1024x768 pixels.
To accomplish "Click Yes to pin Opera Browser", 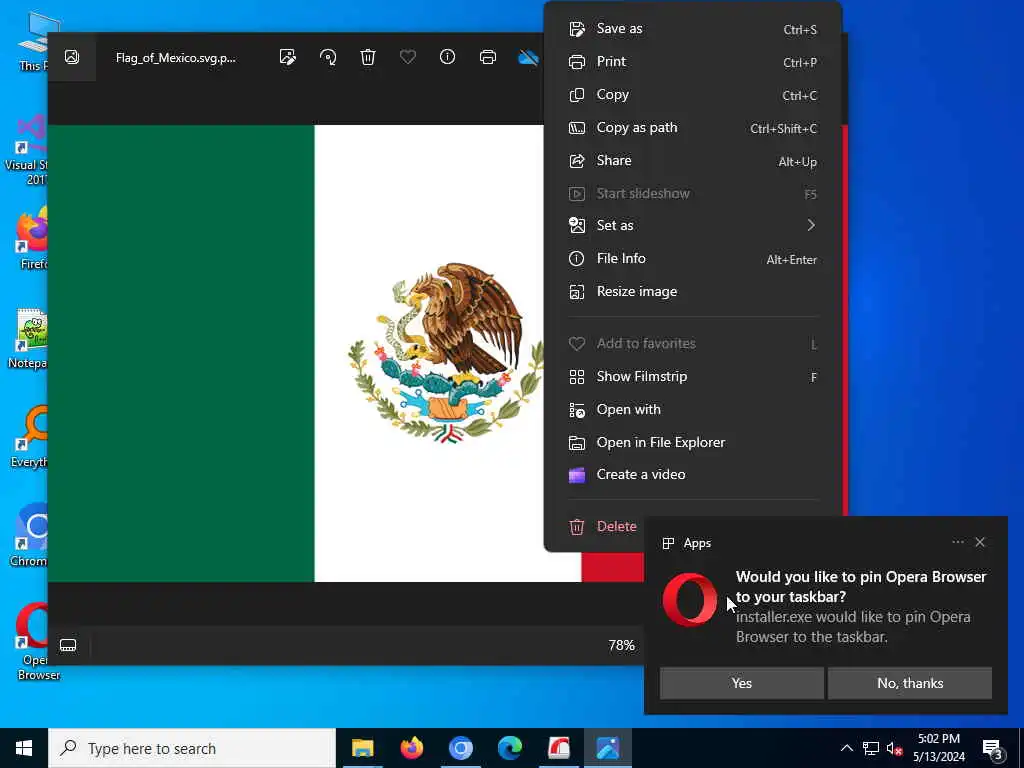I will tap(741, 683).
